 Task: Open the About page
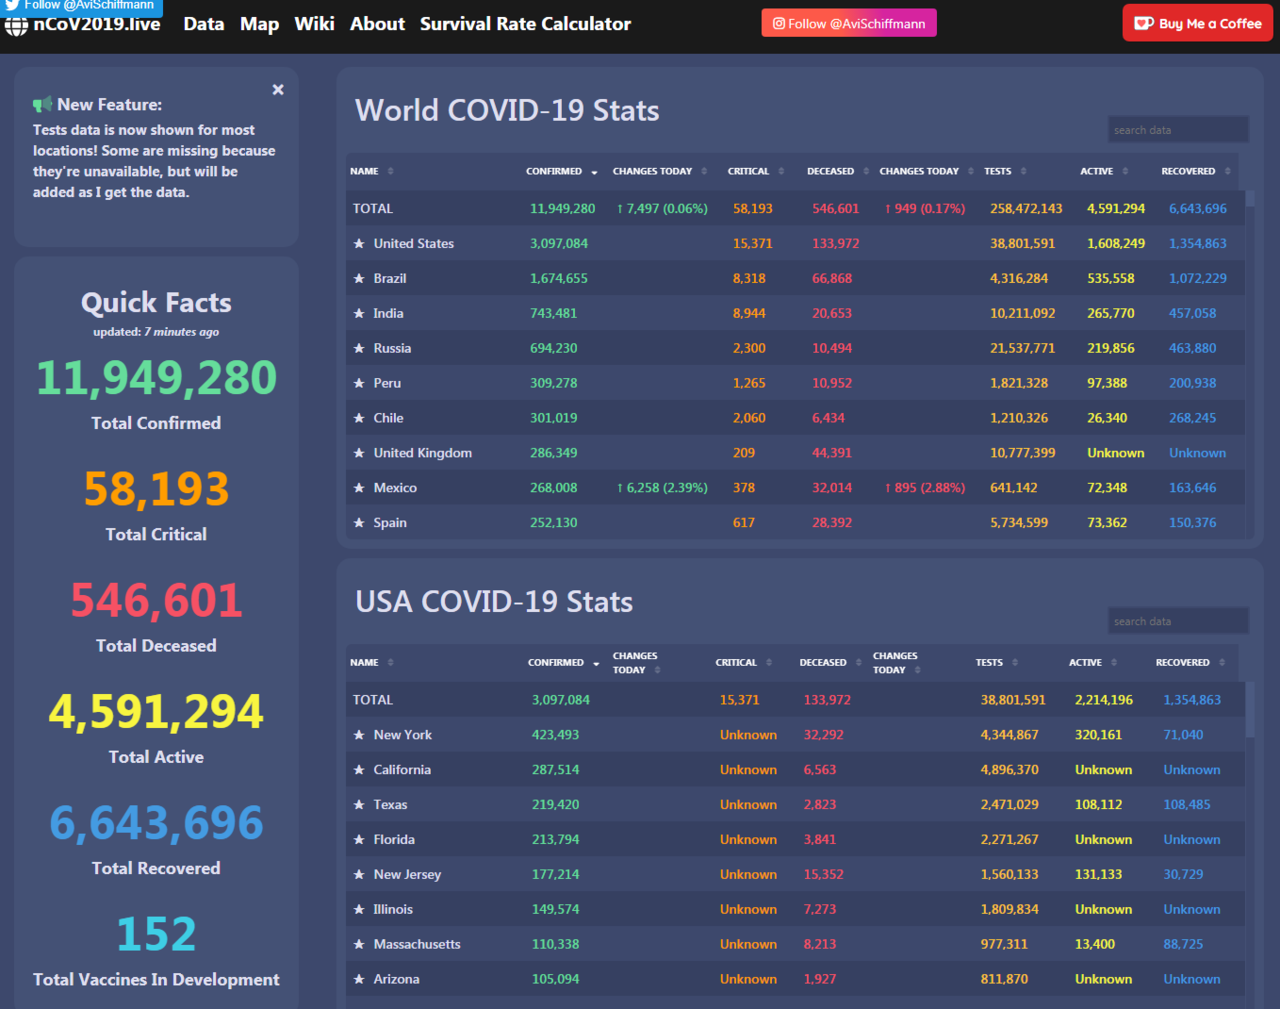[377, 24]
